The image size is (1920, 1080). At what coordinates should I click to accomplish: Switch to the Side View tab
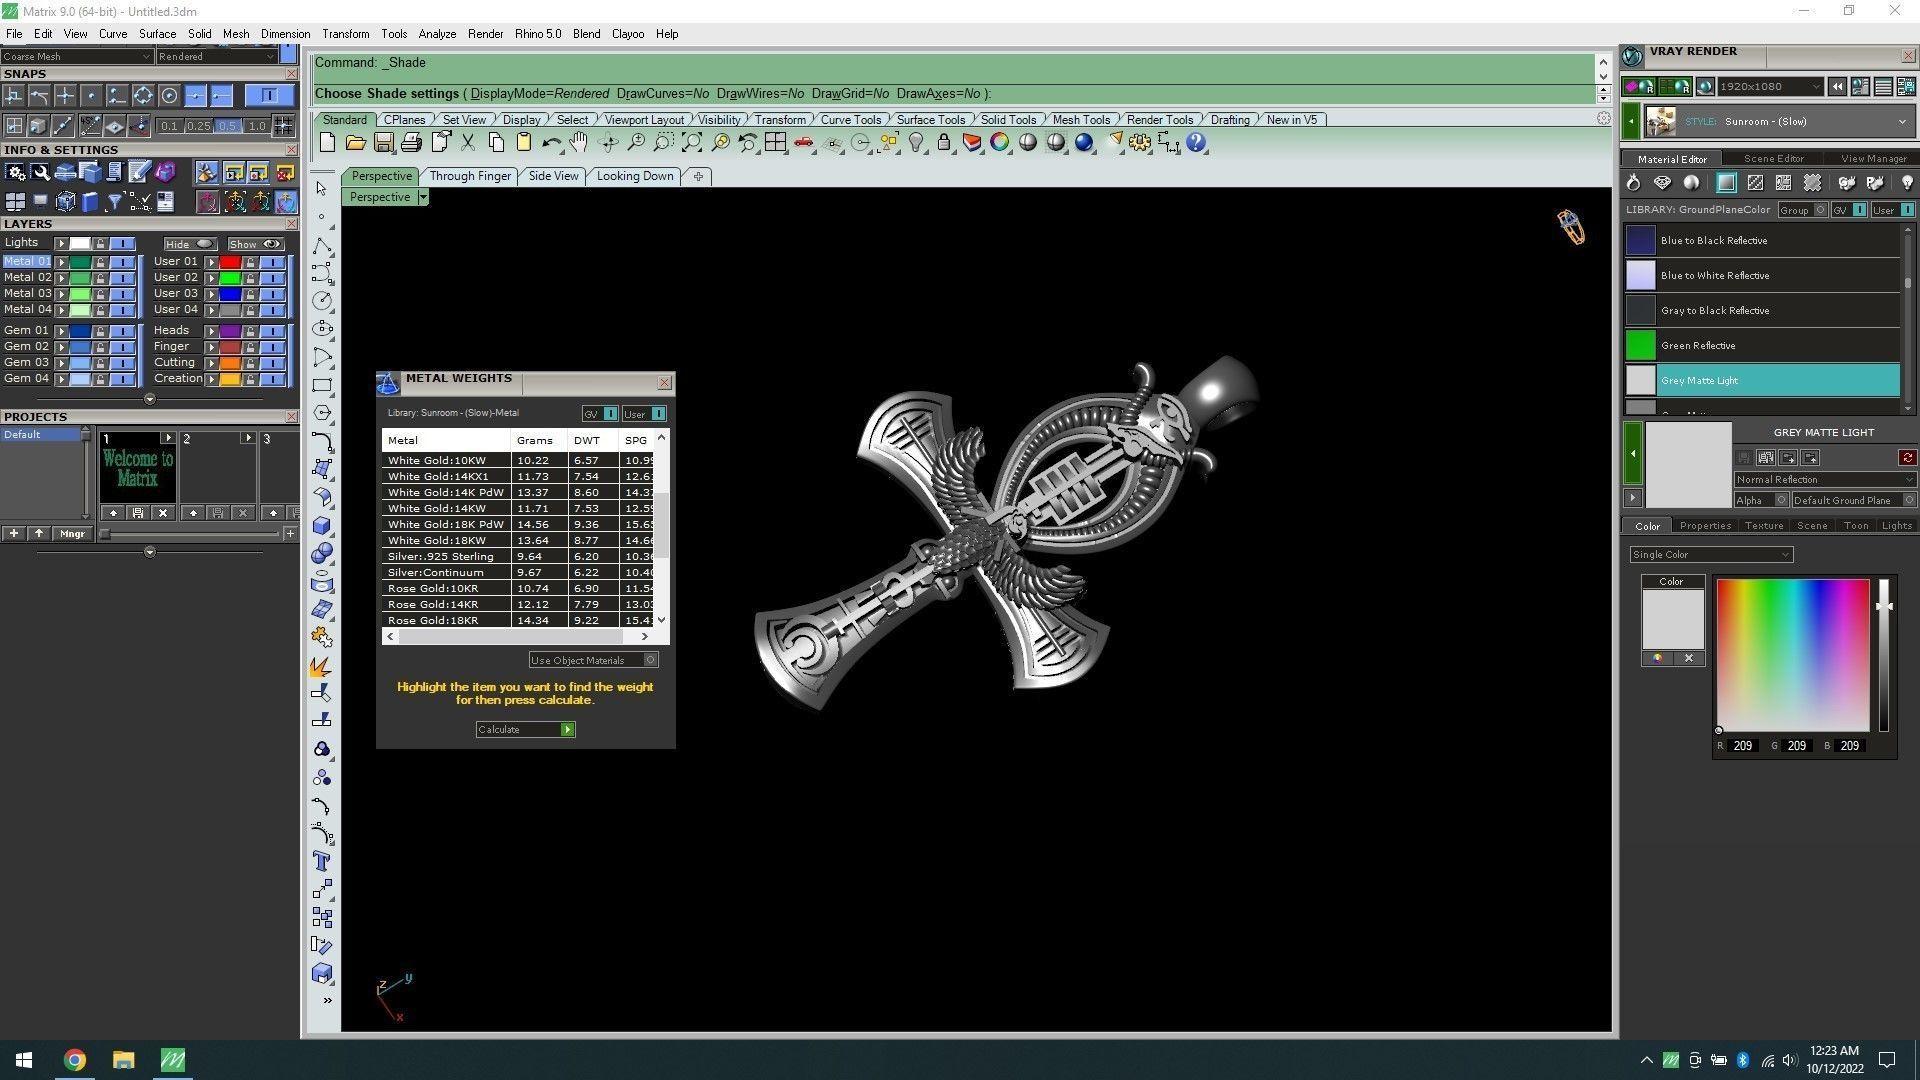pos(553,176)
